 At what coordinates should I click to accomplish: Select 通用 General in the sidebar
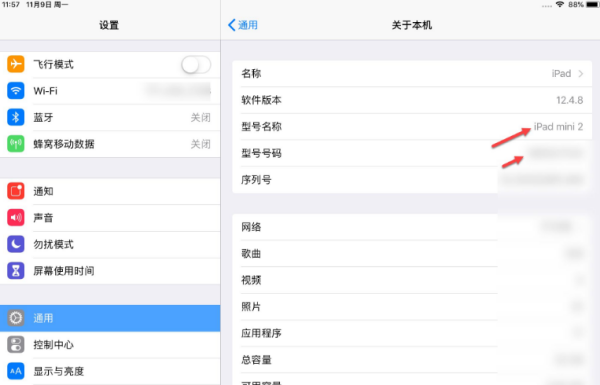point(110,318)
